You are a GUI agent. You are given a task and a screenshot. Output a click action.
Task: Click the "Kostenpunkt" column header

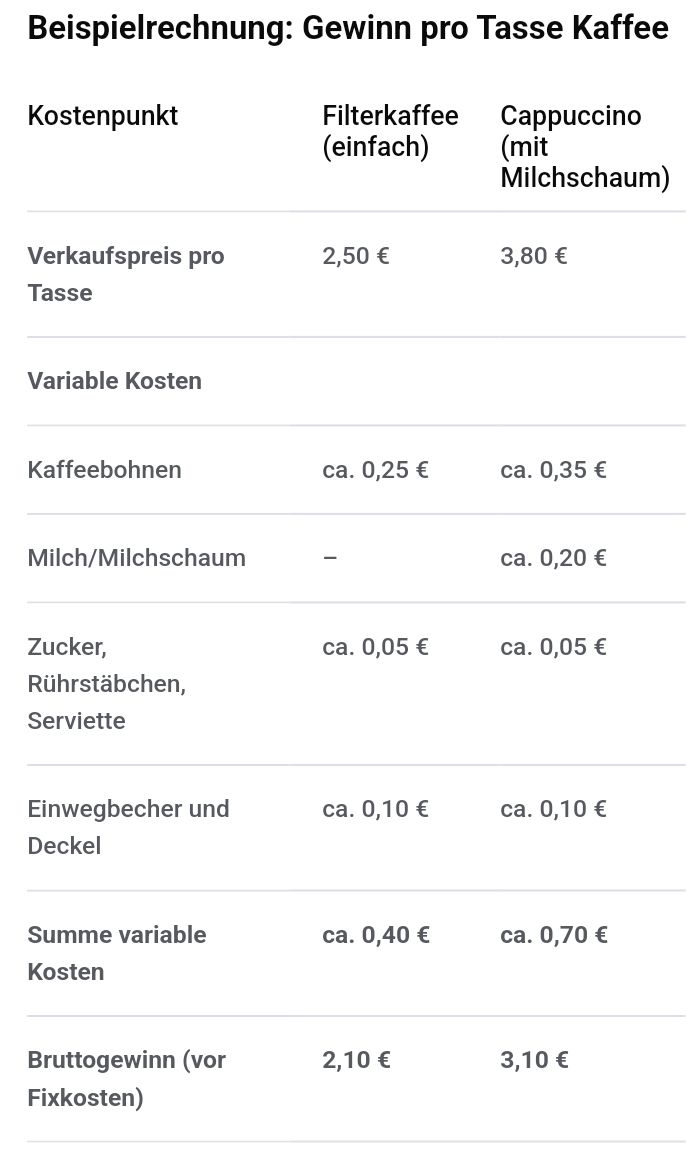click(x=103, y=116)
